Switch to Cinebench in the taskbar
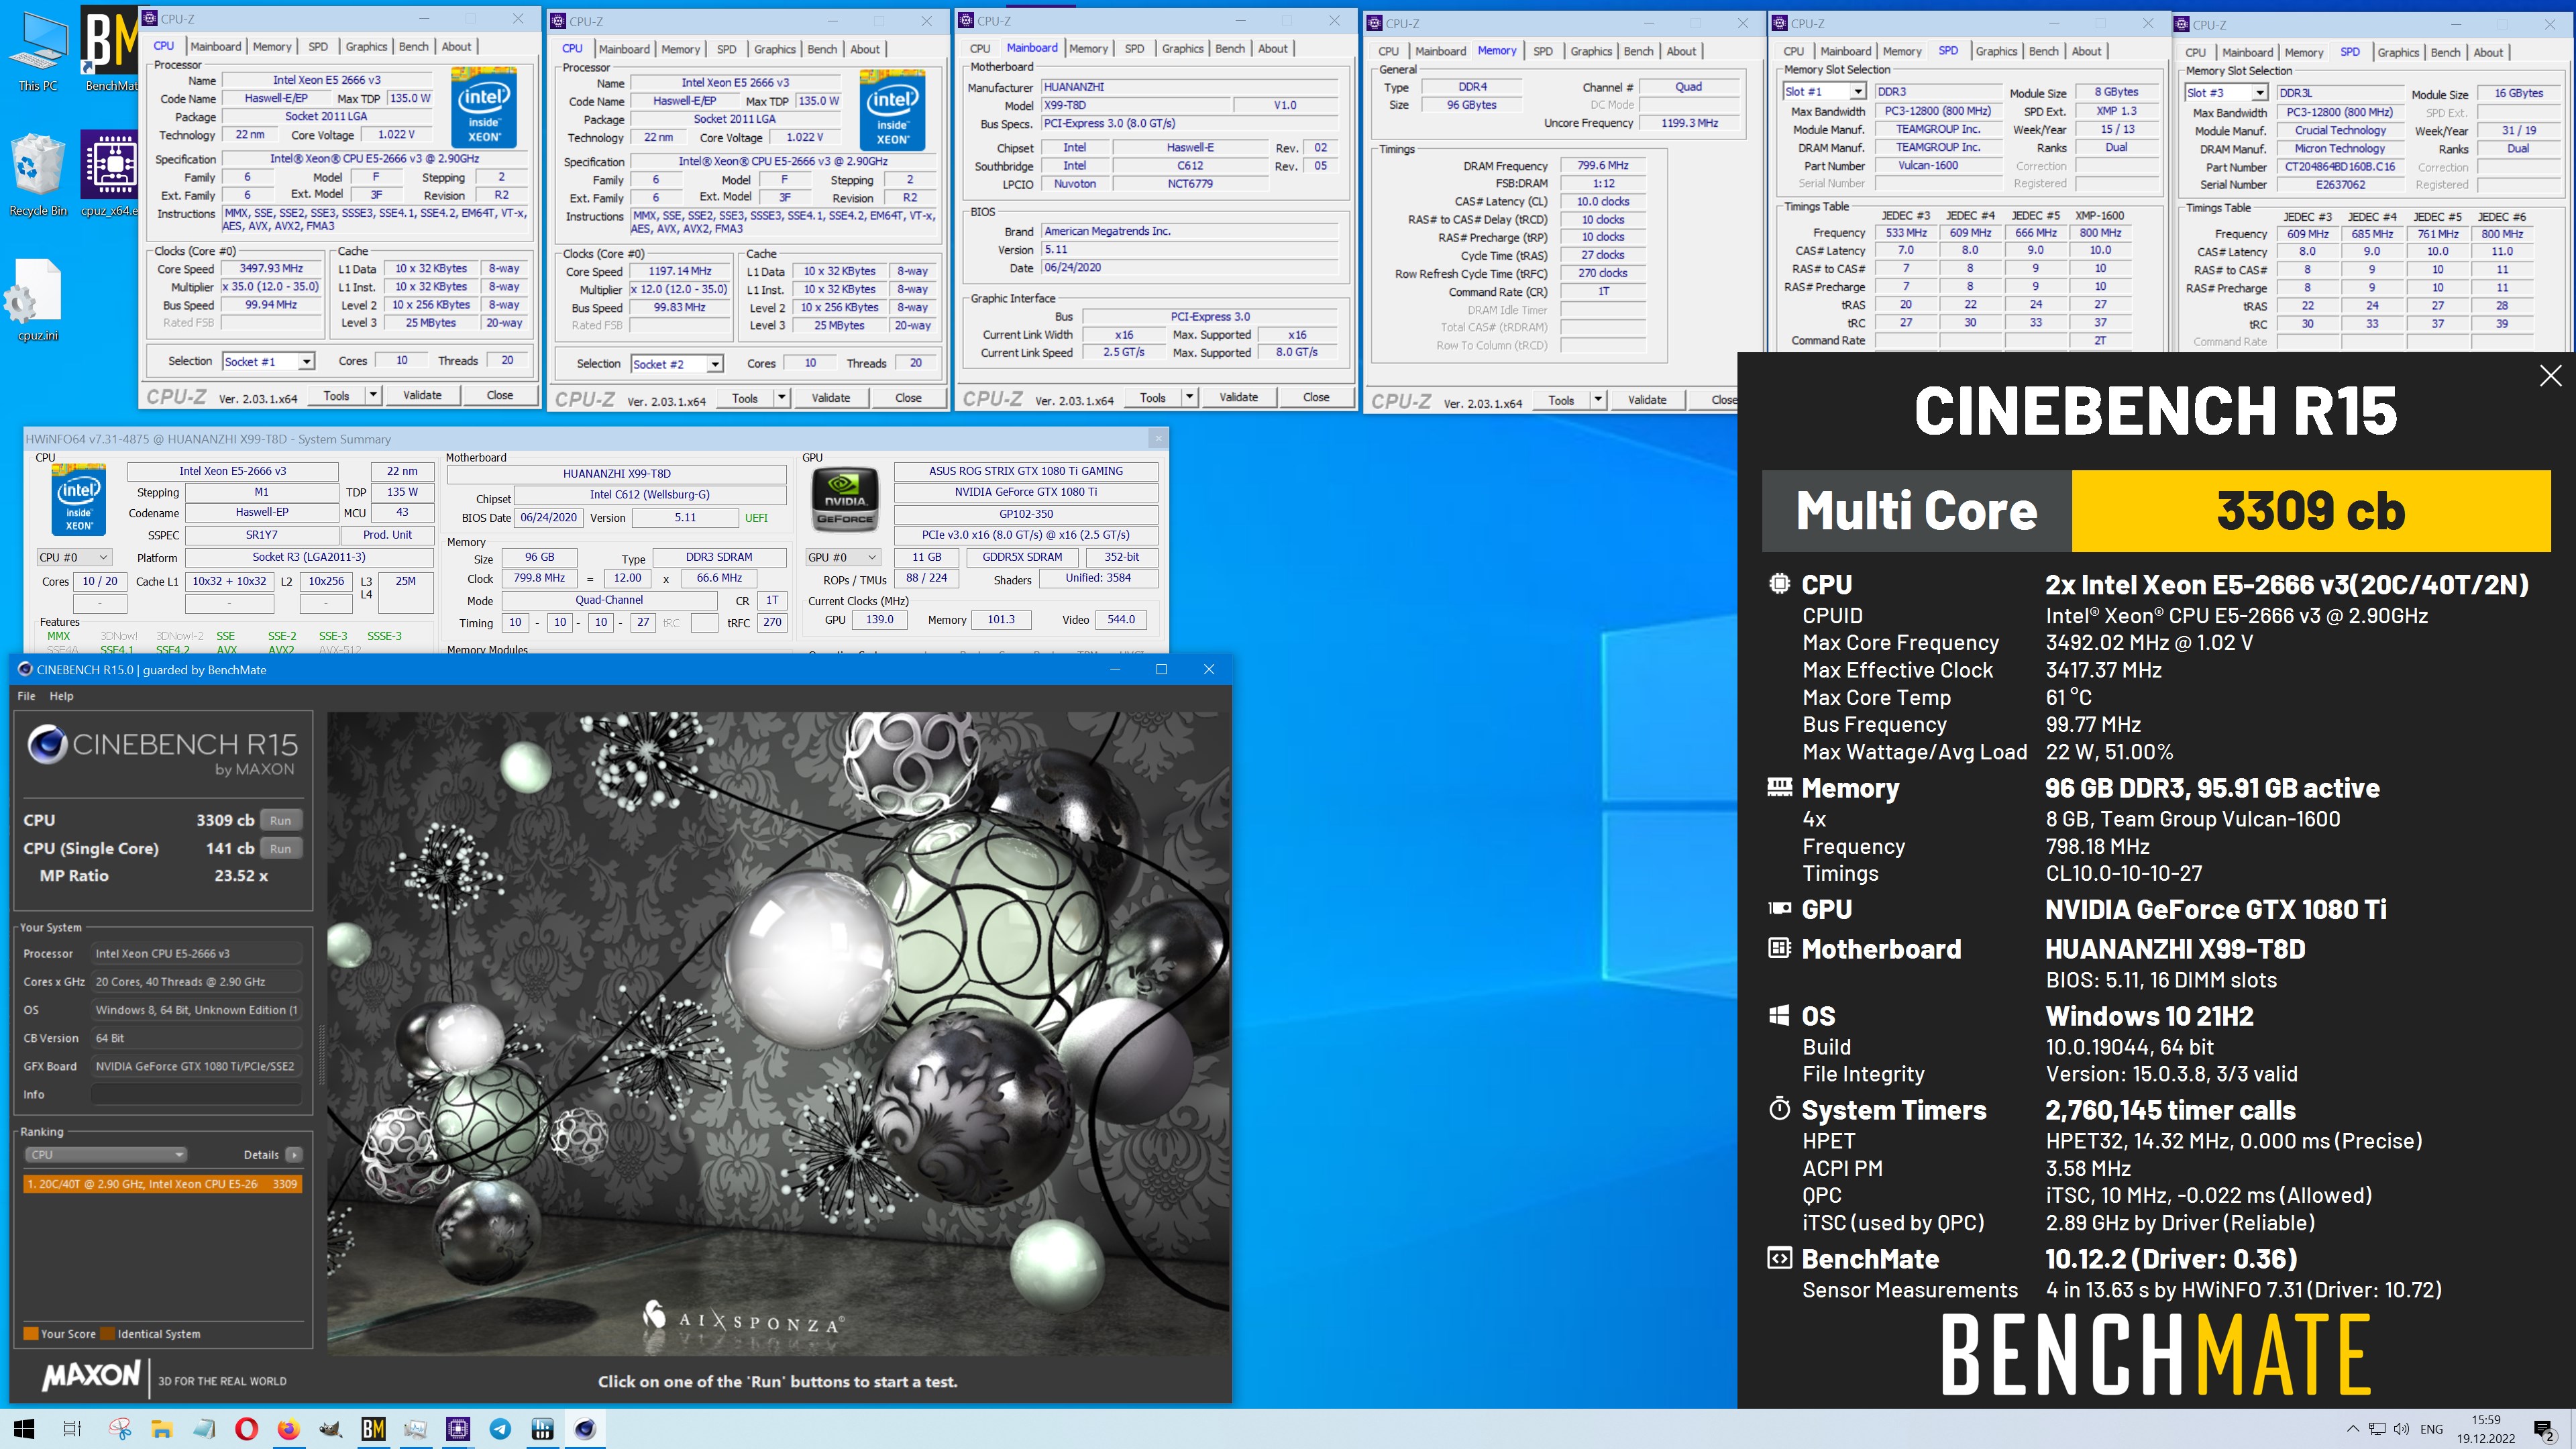This screenshot has width=2576, height=1449. (x=585, y=1429)
